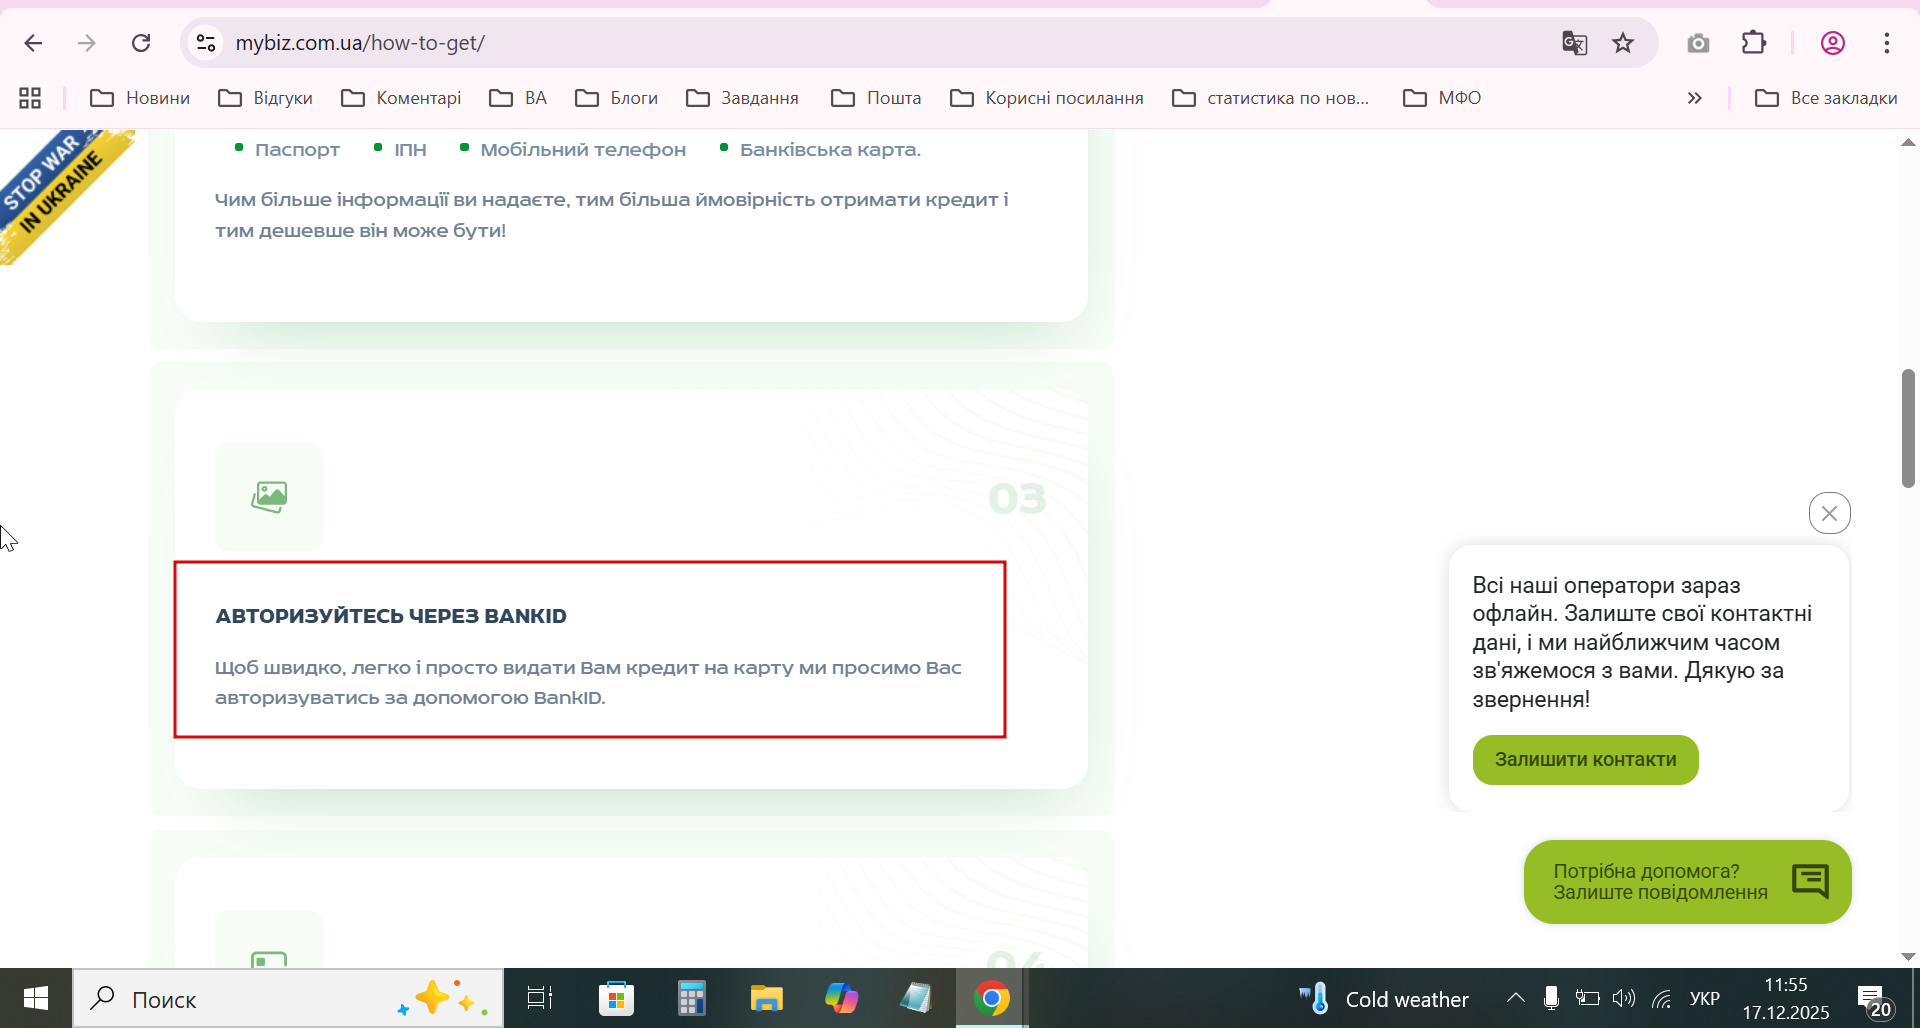Open the Chrome profile avatar
Image resolution: width=1920 pixels, height=1028 pixels.
point(1833,43)
